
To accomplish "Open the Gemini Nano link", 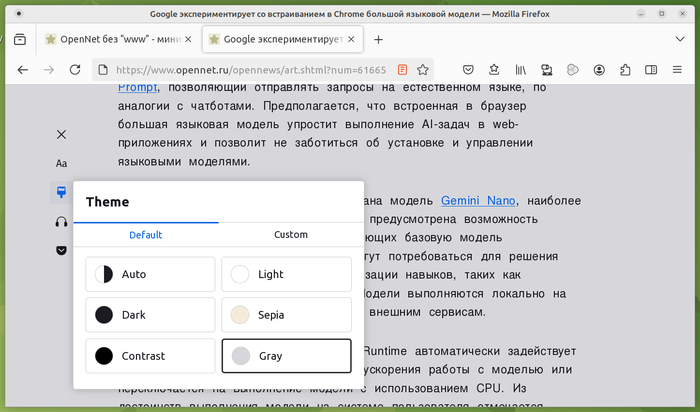I will tap(475, 200).
